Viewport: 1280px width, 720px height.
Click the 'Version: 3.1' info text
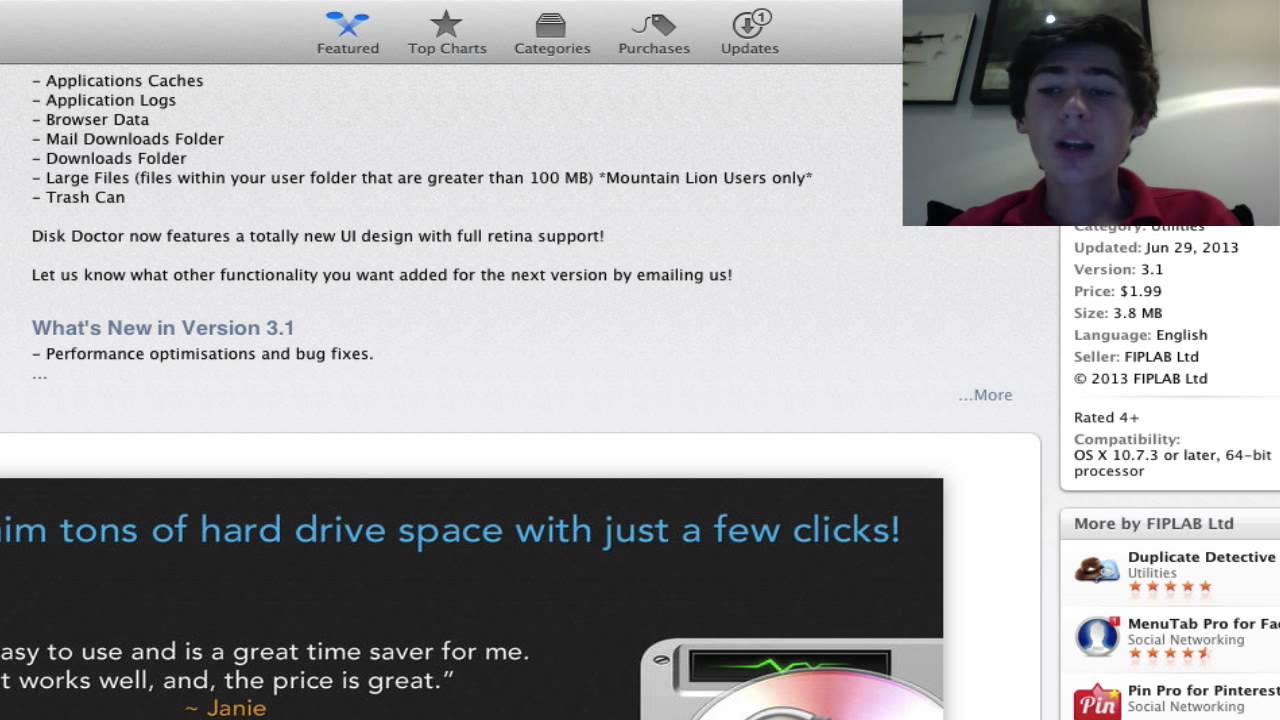pos(1119,269)
